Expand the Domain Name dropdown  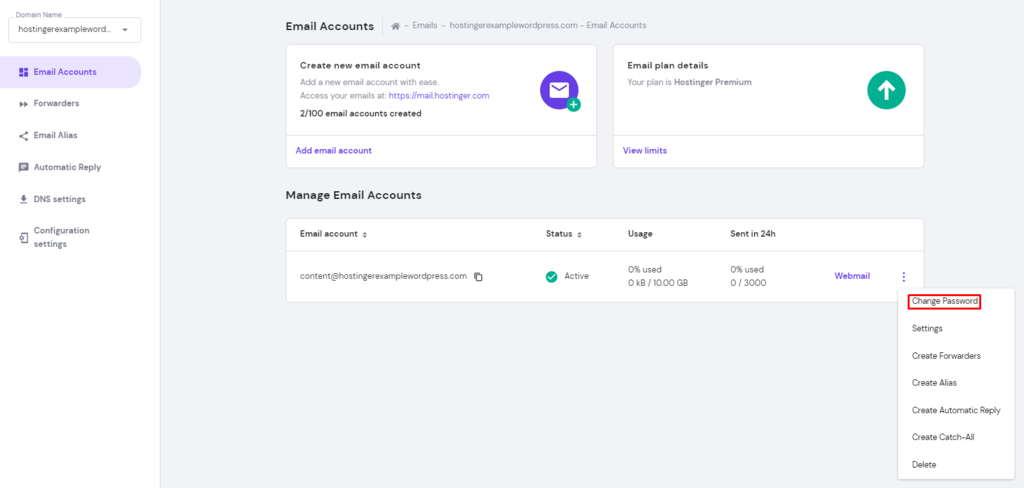[x=125, y=30]
